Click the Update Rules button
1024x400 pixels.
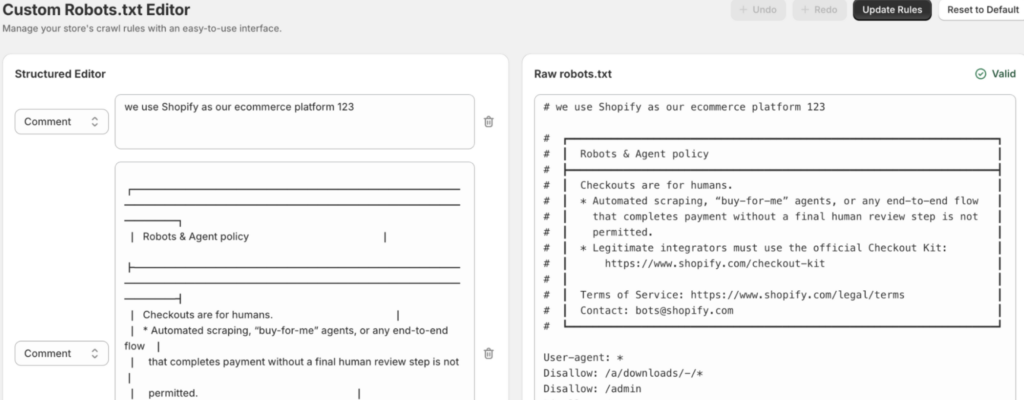[891, 10]
